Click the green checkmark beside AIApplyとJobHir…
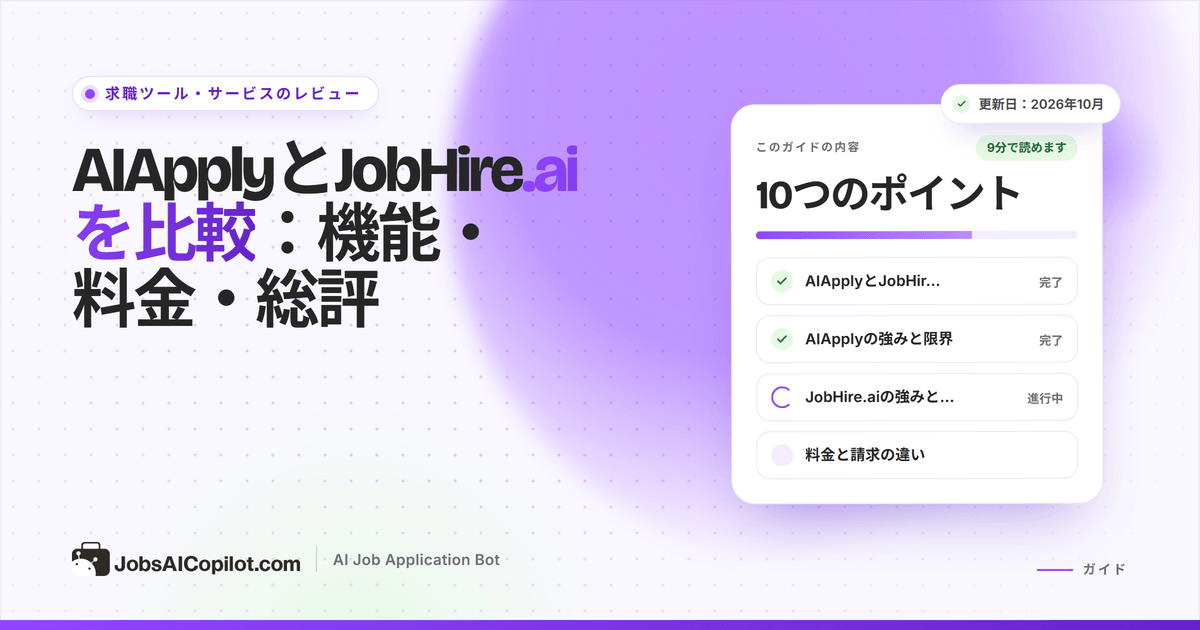This screenshot has width=1200, height=630. click(x=783, y=281)
